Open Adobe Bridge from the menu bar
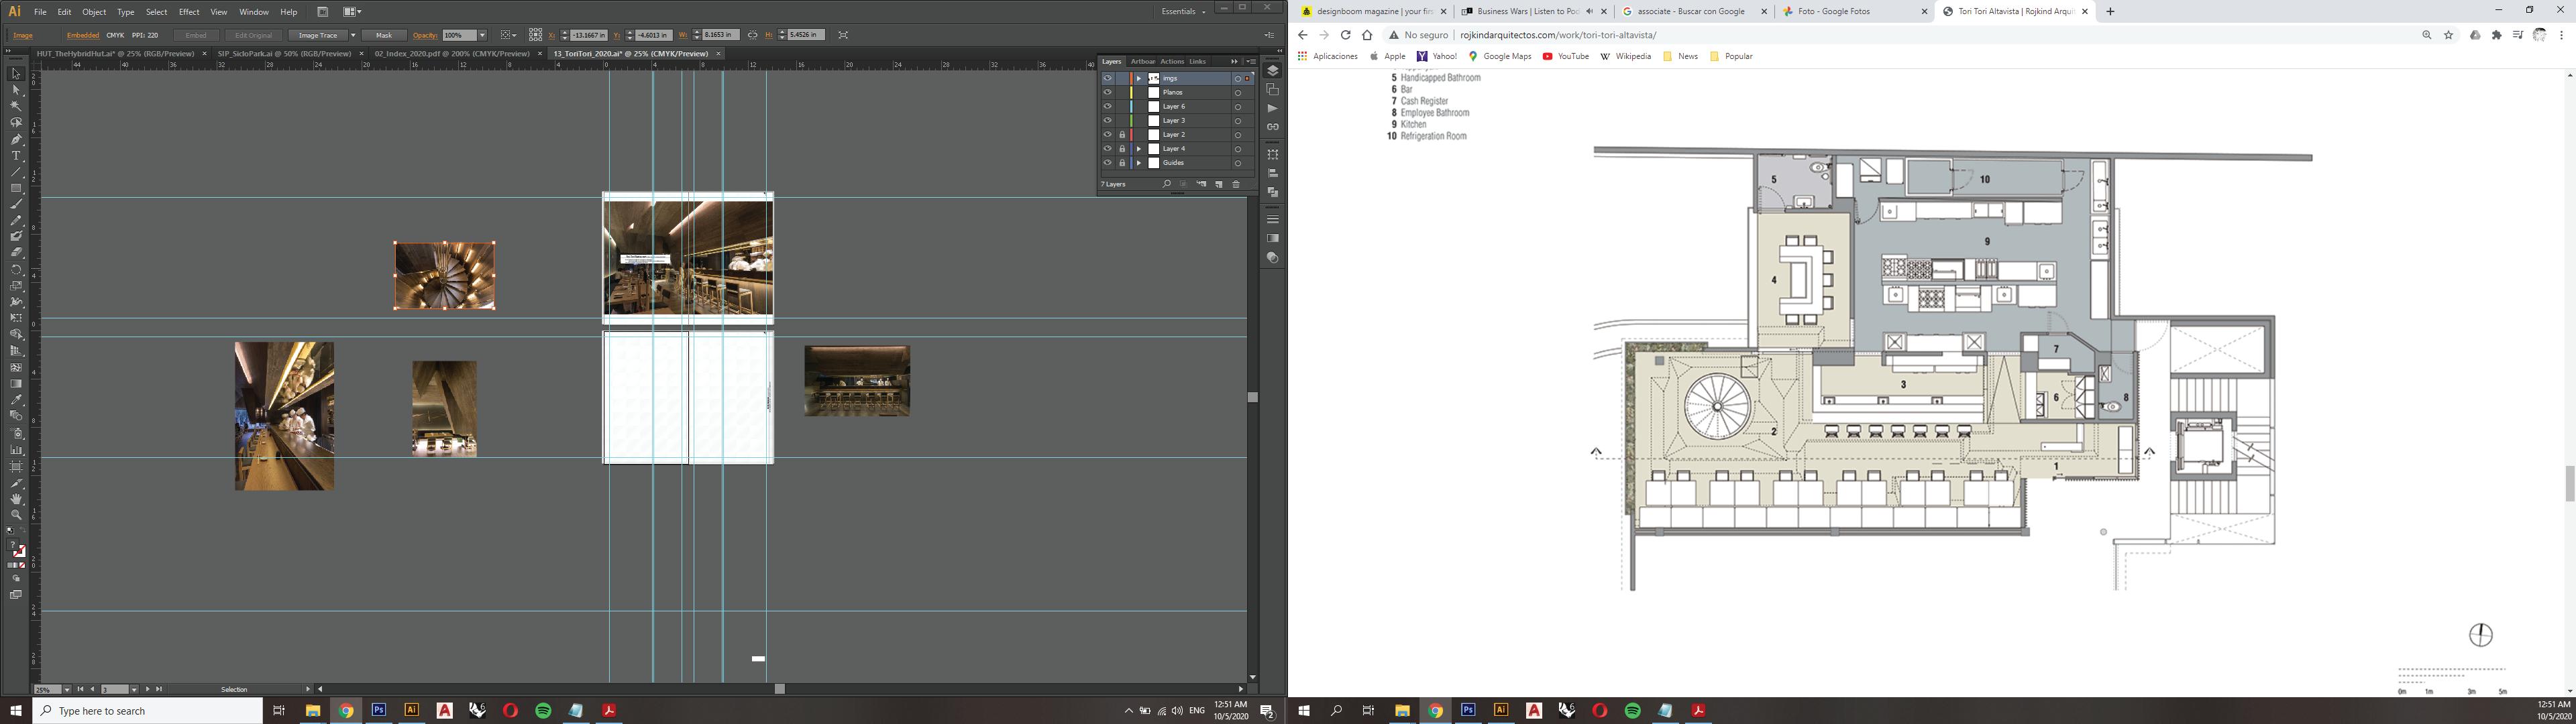 322,12
